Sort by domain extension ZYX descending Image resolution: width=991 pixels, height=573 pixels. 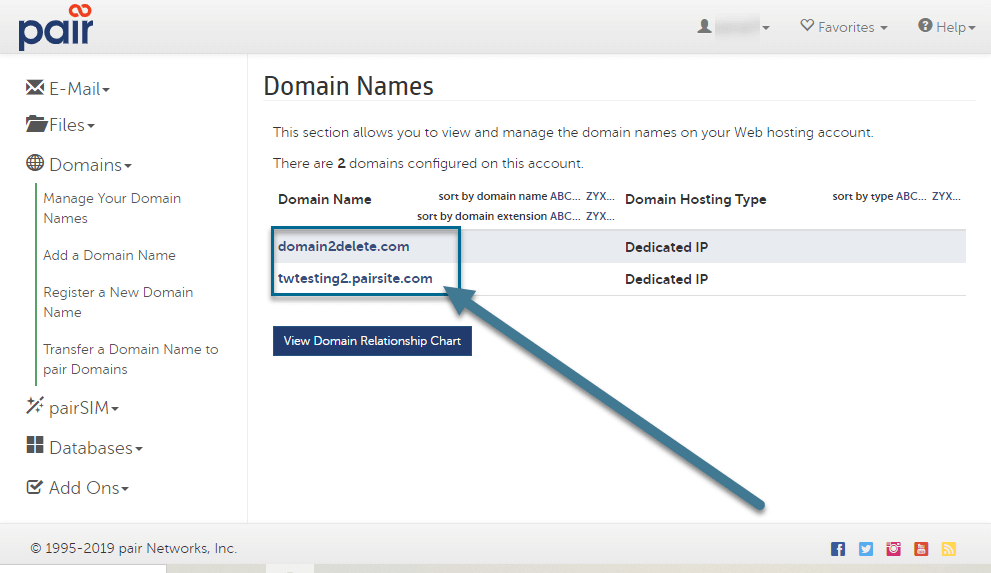pos(600,216)
